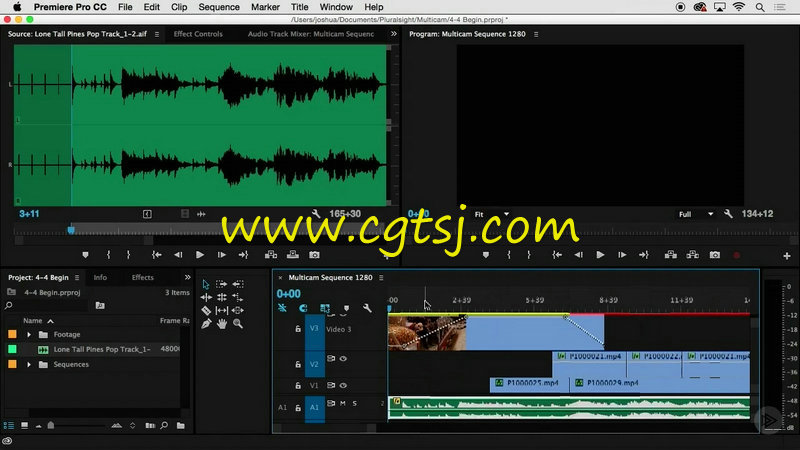
Task: Click Extract button in Program monitor
Action: tap(692, 255)
